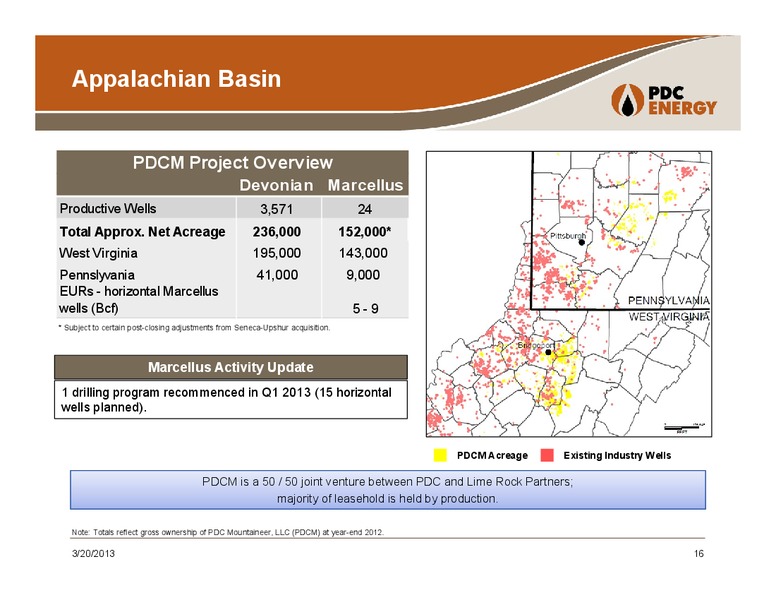Select the 'Appalachian Basin' slide title
Image resolution: width=776 pixels, height=600 pixels.
point(176,79)
